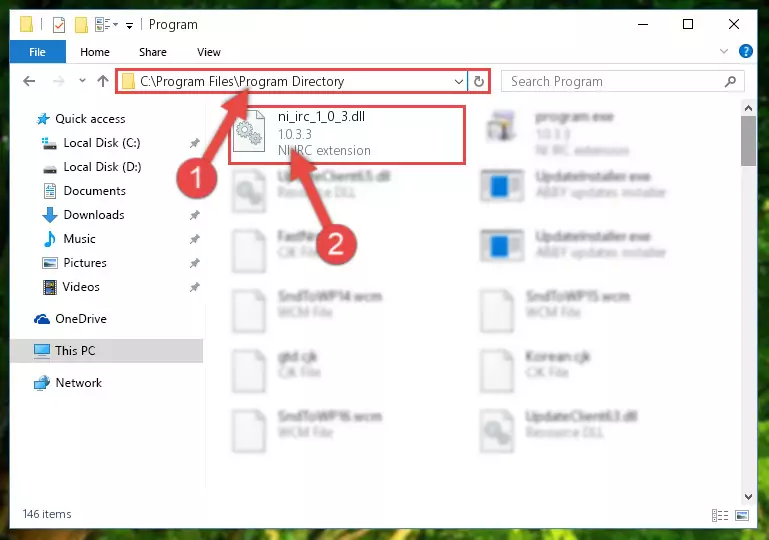769x540 pixels.
Task: Click the pin icon beside Pictures
Action: pos(195,263)
